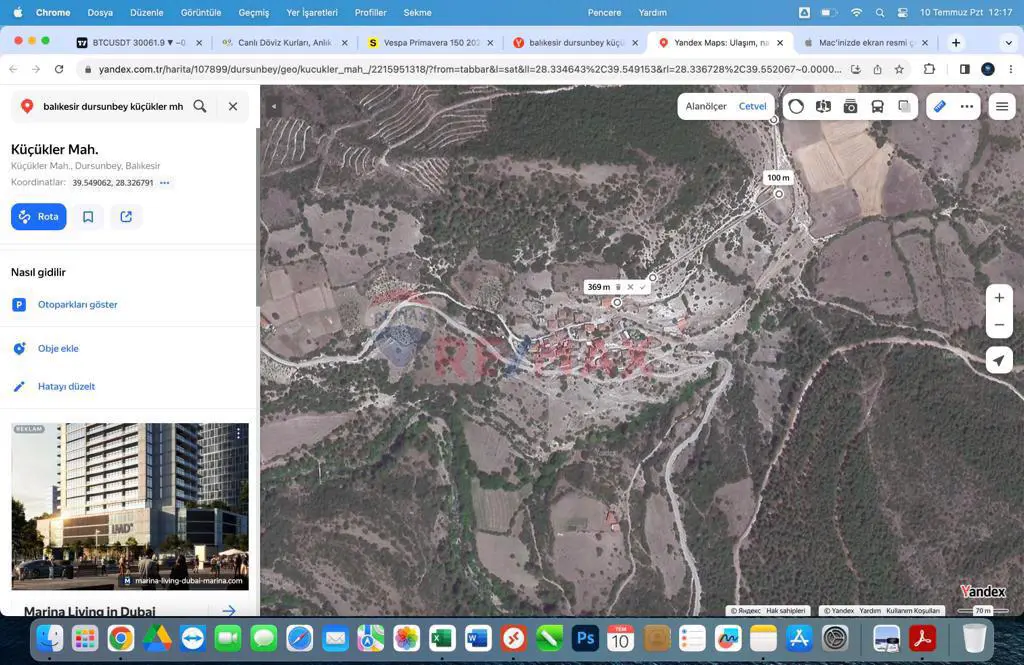Zoom out on the map with minus
The height and width of the screenshot is (665, 1024).
(999, 325)
